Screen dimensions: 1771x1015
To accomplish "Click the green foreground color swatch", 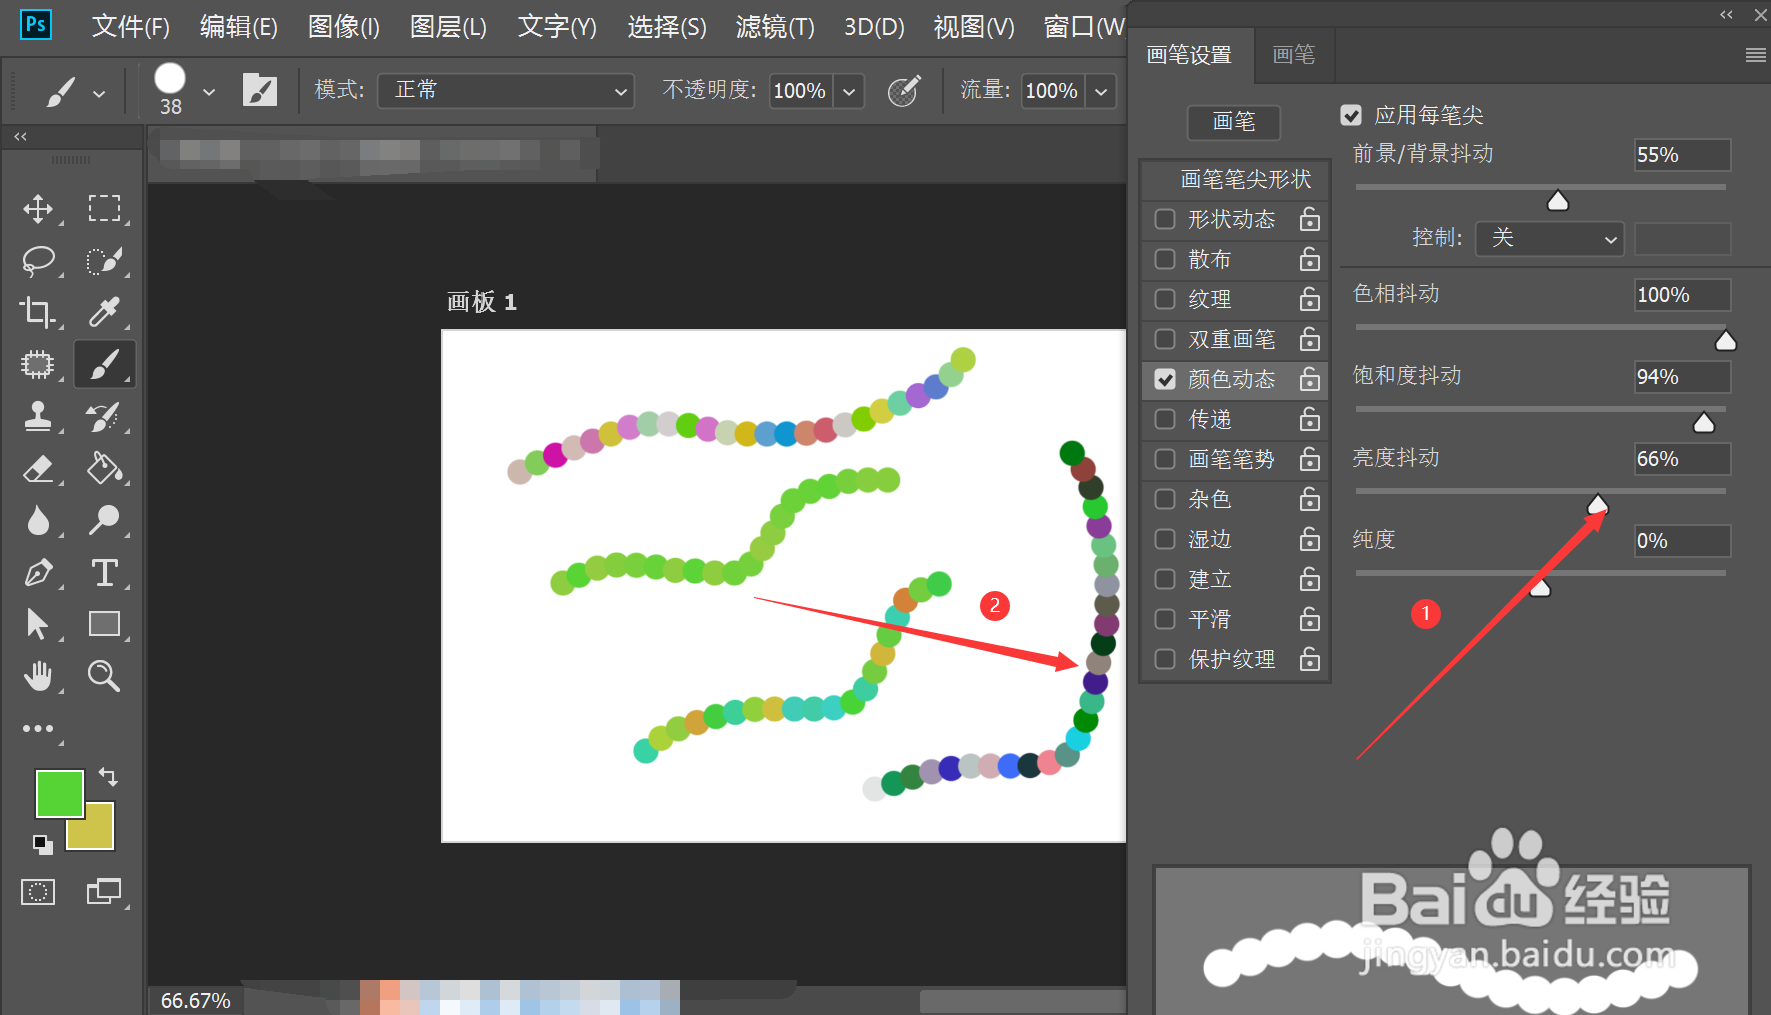I will pyautogui.click(x=59, y=793).
